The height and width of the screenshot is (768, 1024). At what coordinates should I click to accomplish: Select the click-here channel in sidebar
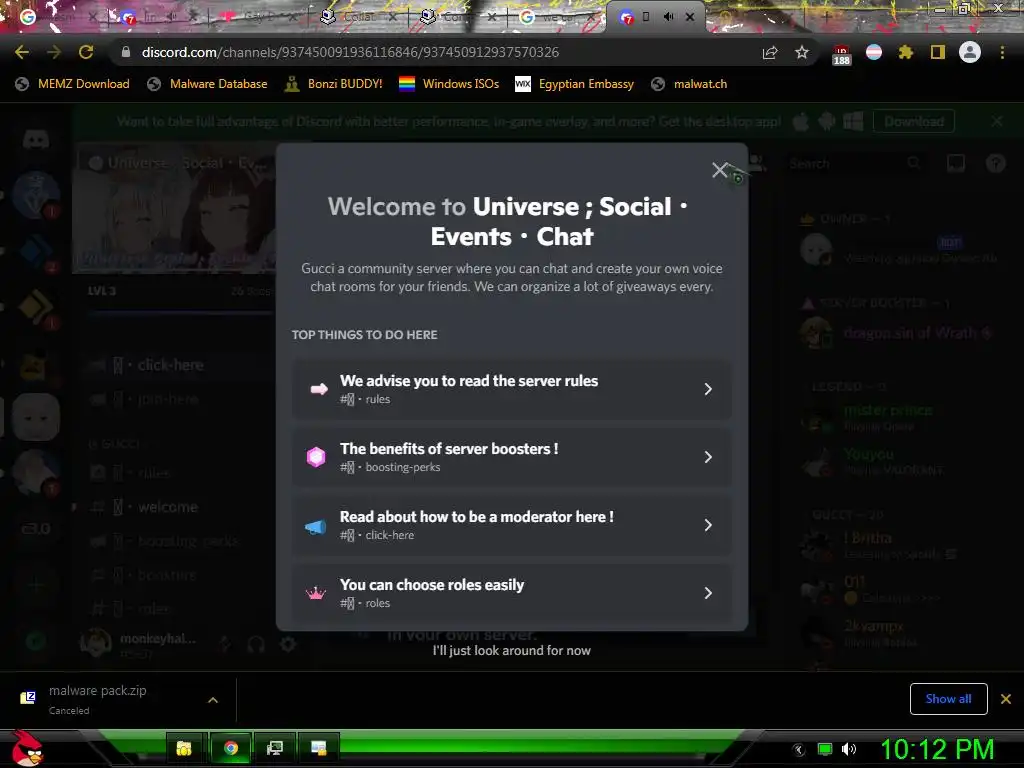[173, 365]
